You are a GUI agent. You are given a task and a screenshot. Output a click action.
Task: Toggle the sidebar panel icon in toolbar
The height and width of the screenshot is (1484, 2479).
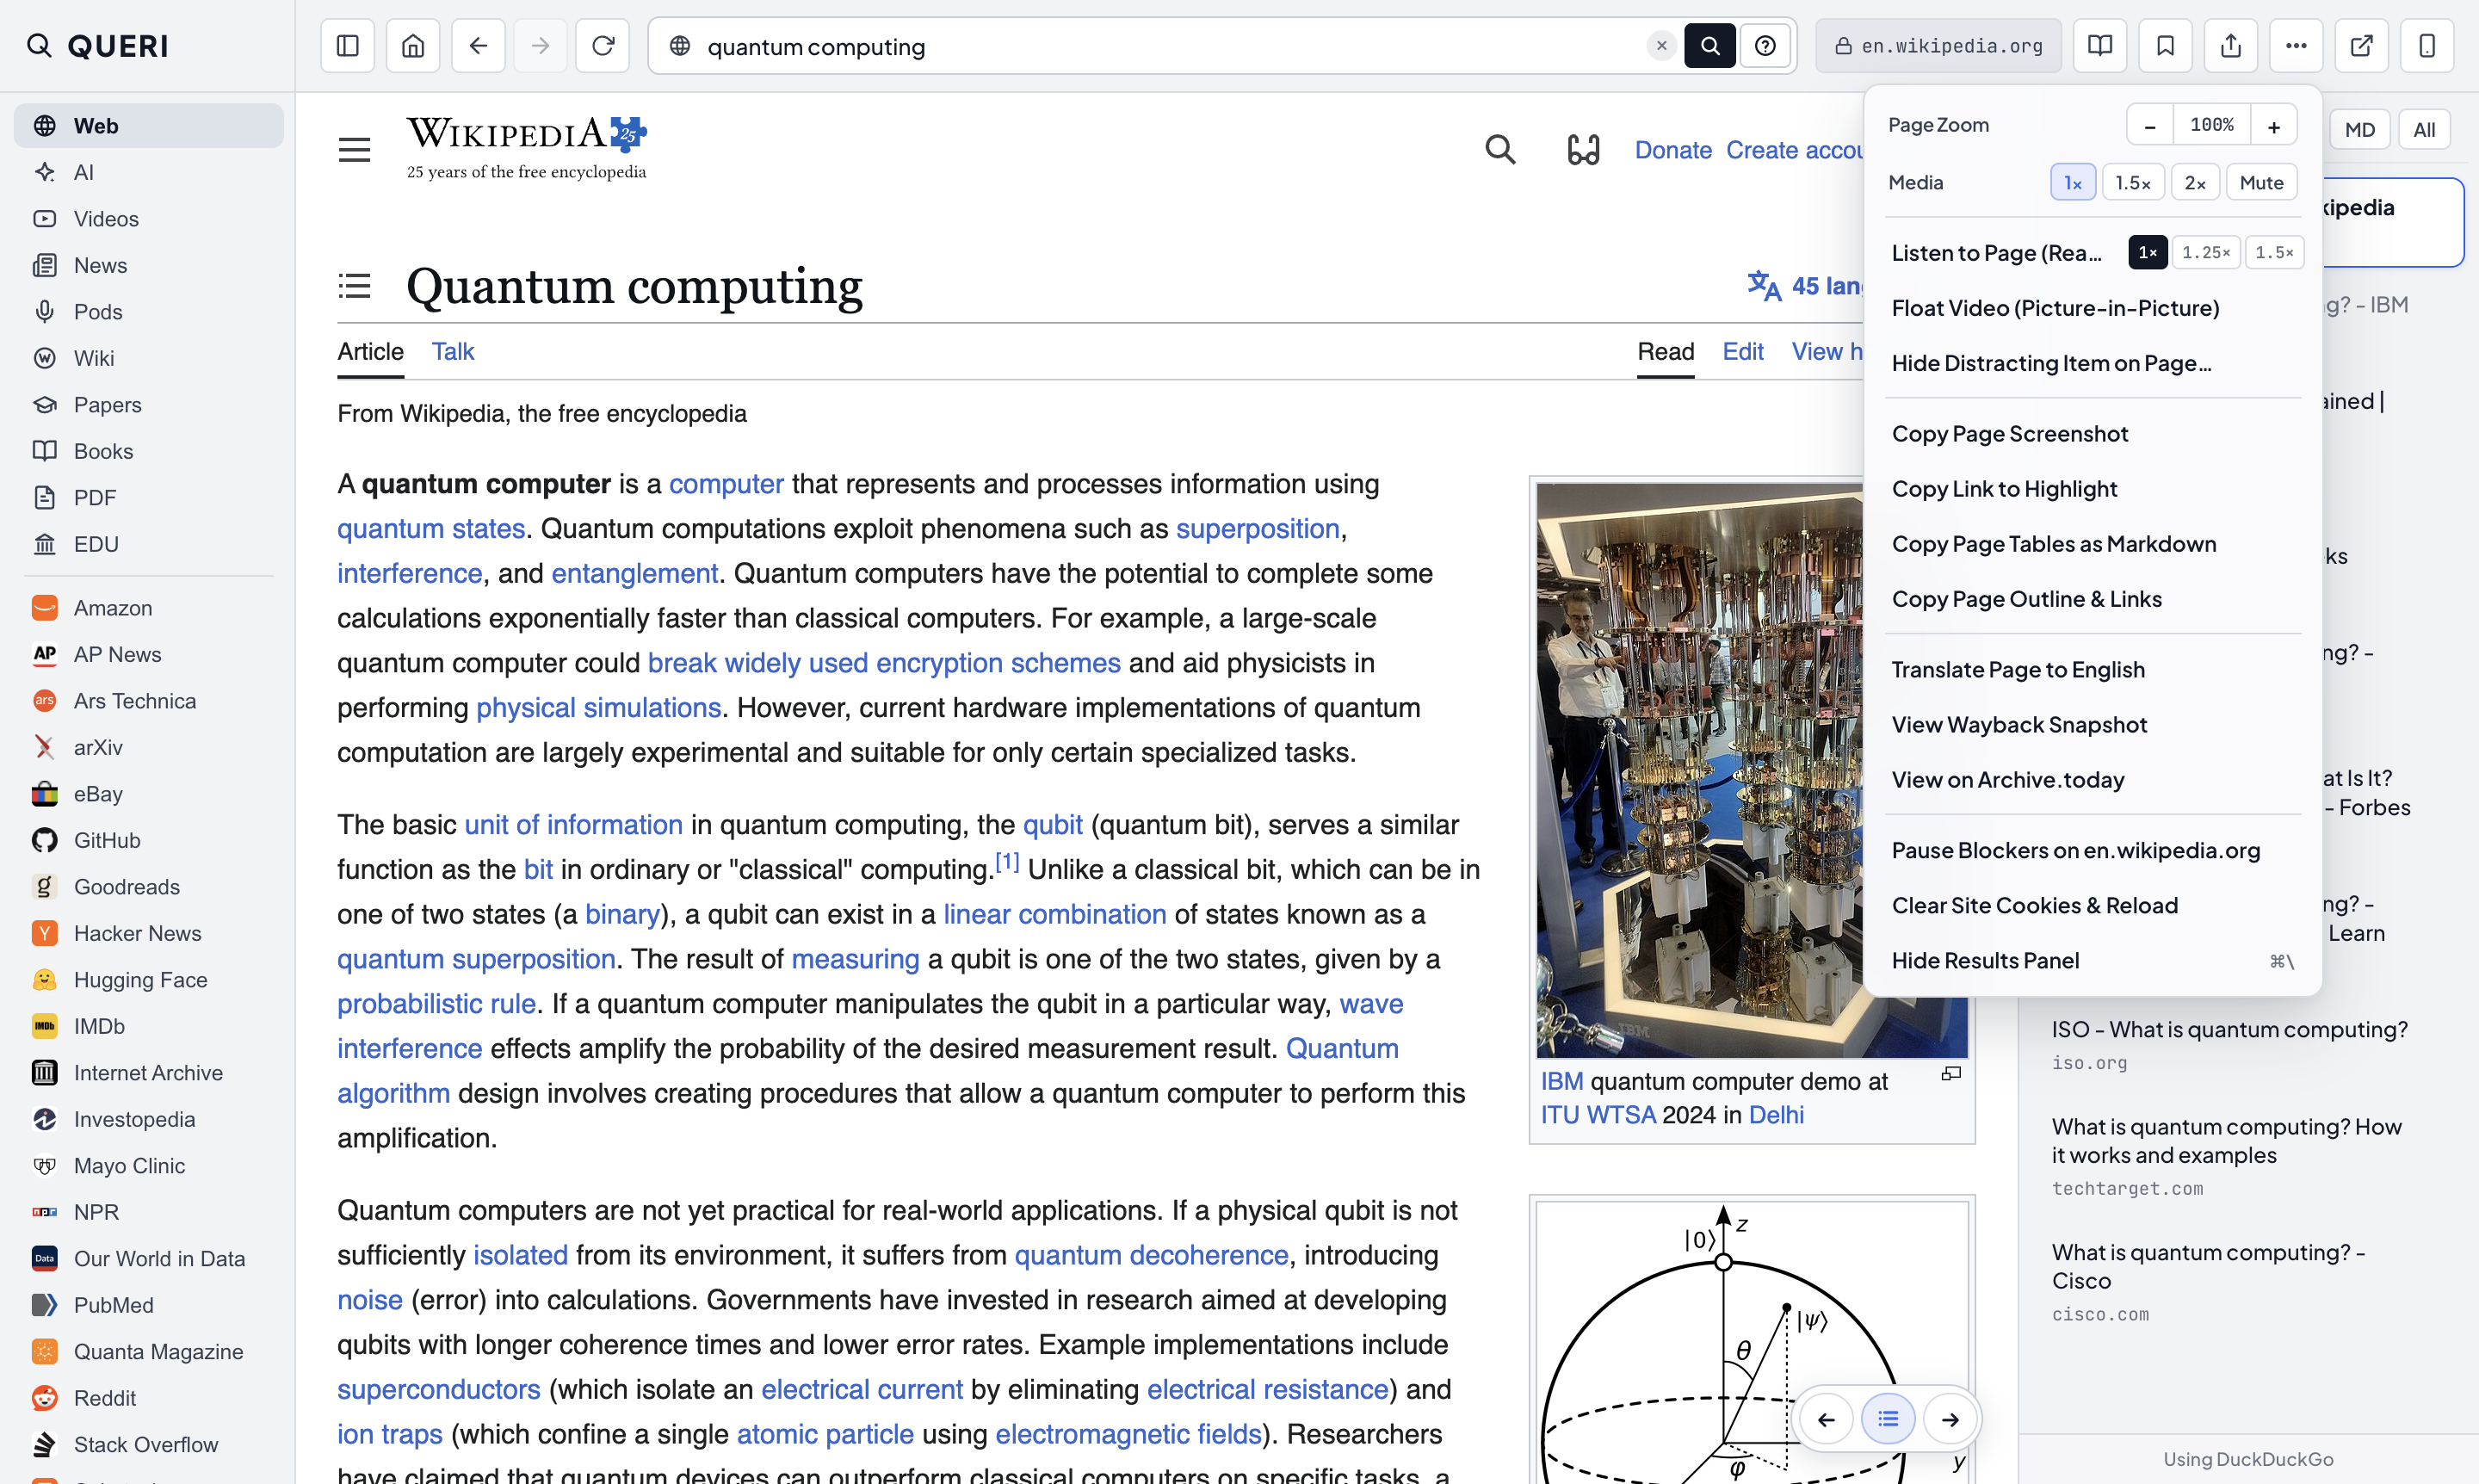pyautogui.click(x=347, y=46)
